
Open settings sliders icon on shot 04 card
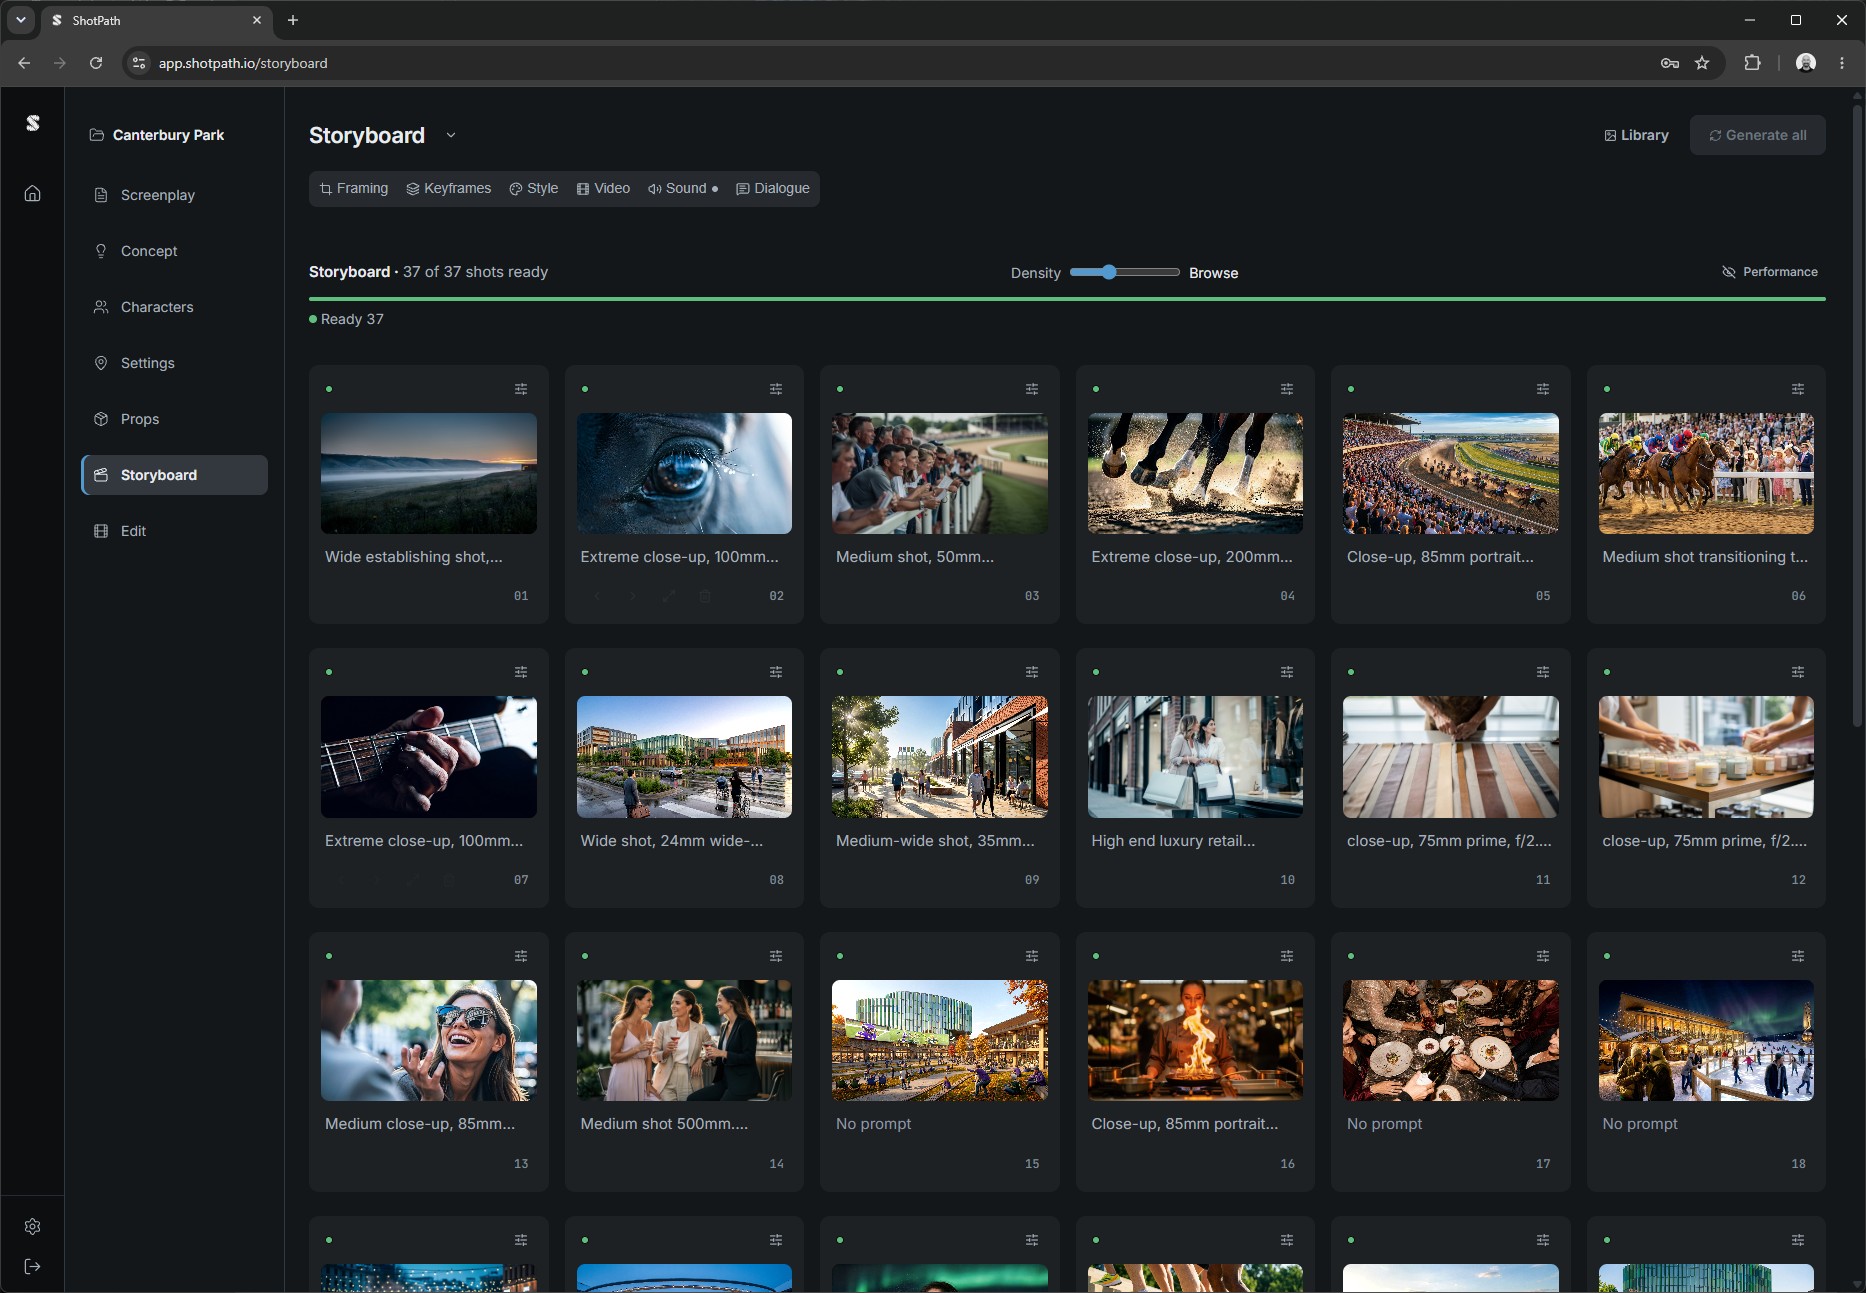point(1287,389)
